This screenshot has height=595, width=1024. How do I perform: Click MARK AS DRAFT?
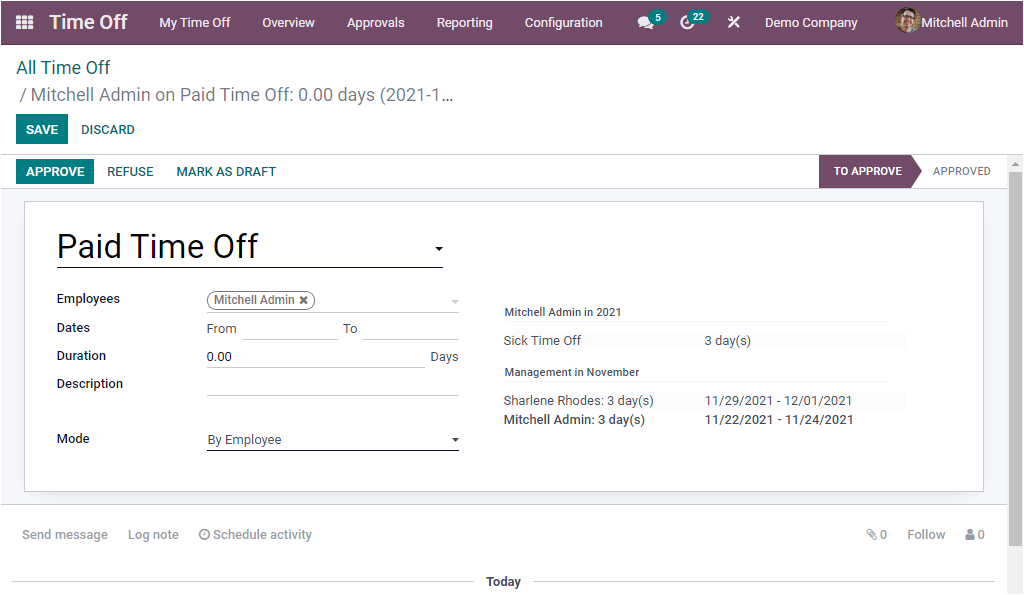[225, 171]
